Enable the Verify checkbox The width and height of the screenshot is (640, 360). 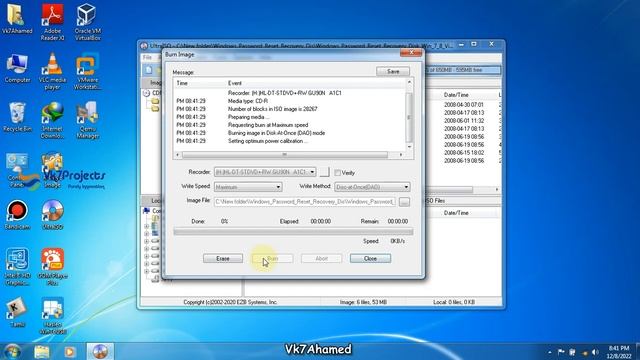pyautogui.click(x=338, y=173)
